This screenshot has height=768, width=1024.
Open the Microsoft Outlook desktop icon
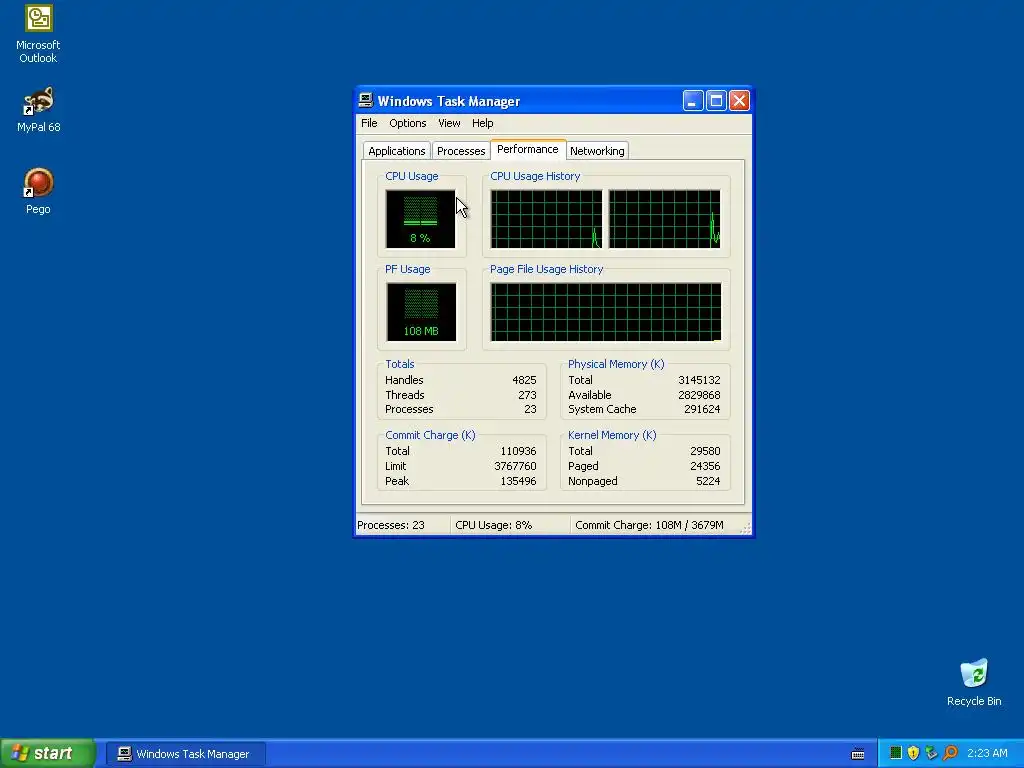pyautogui.click(x=38, y=35)
